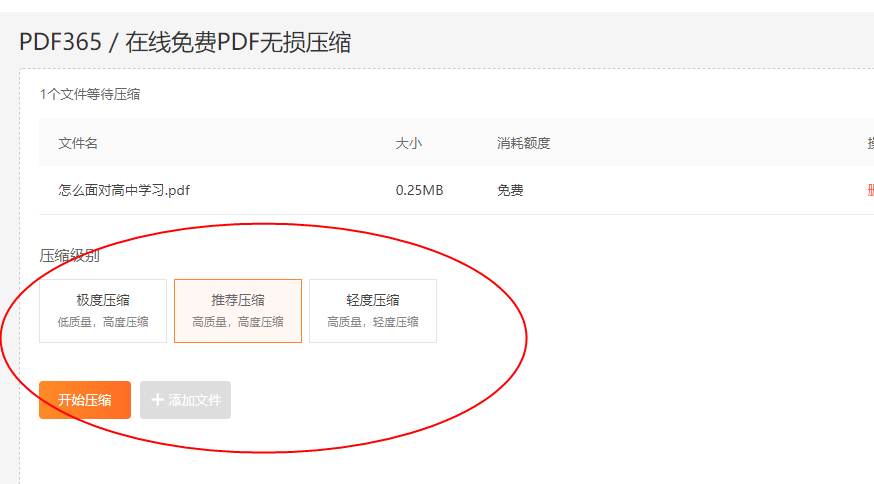Click the 大小 column header
Viewport: 874px width, 484px height.
click(x=409, y=143)
